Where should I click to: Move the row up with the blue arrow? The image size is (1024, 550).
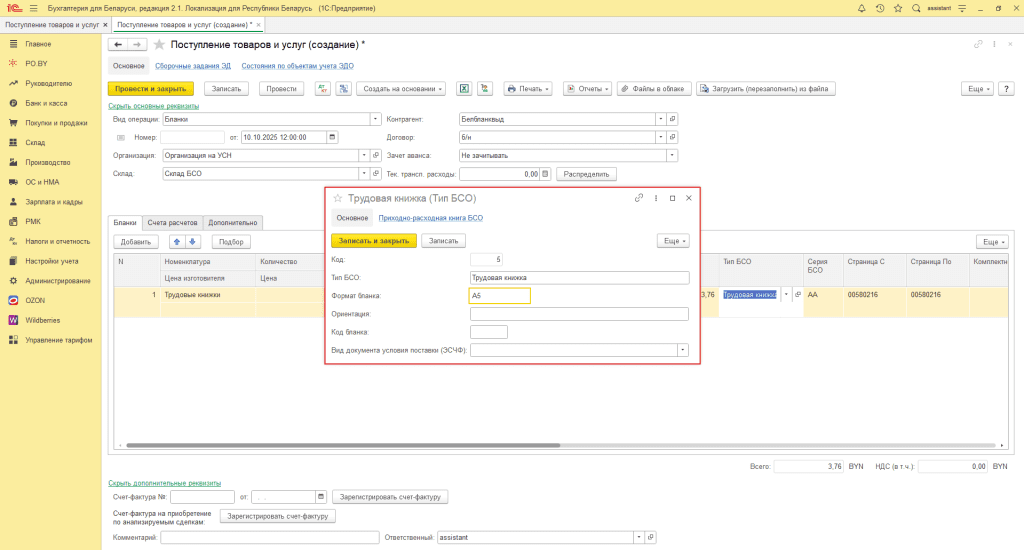(x=177, y=242)
